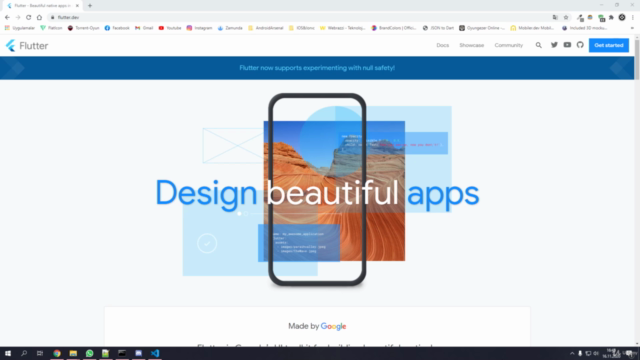
Task: Open the Zamunda bookmark
Action: pyautogui.click(x=230, y=28)
